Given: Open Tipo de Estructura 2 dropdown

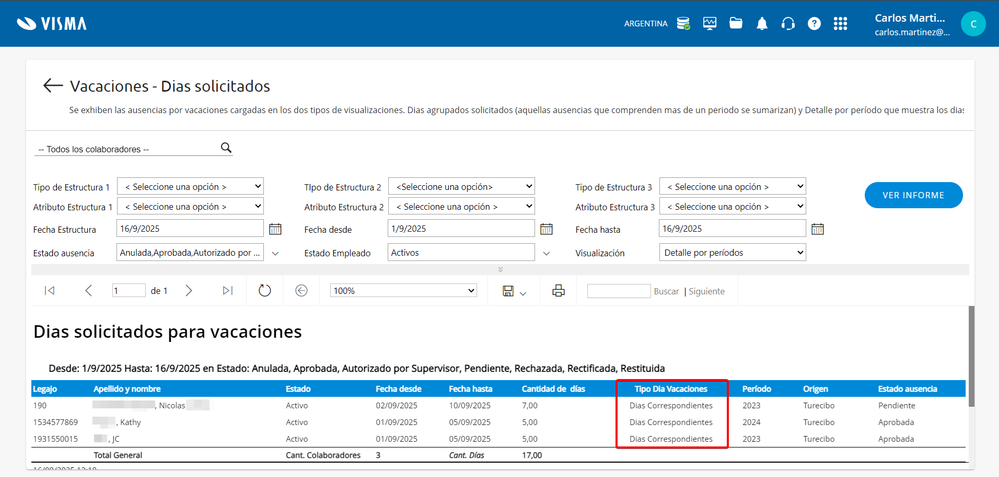Looking at the screenshot, I should (461, 187).
